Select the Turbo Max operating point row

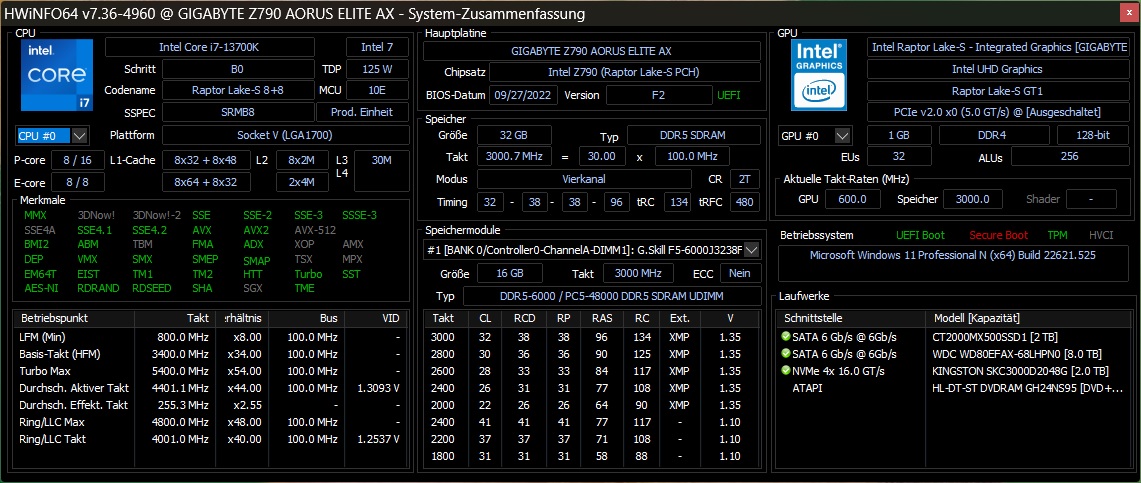tap(210, 371)
